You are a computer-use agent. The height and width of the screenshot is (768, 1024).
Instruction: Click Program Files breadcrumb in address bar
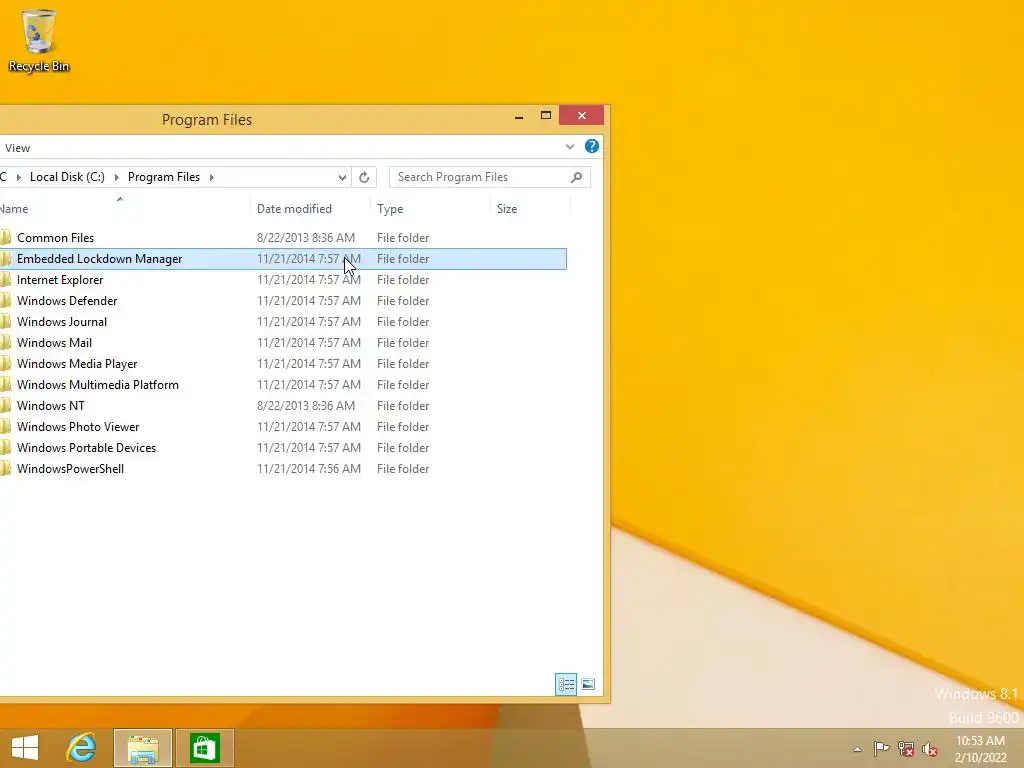pos(164,177)
